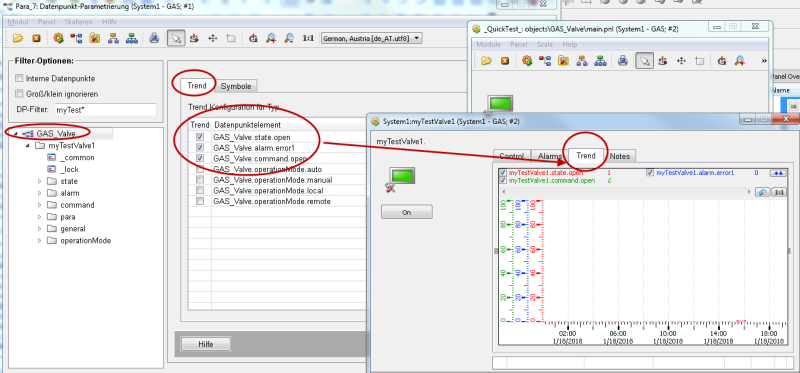The width and height of the screenshot is (800, 373).
Task: Collapse the myTestValve1 tree node
Action: 28,146
